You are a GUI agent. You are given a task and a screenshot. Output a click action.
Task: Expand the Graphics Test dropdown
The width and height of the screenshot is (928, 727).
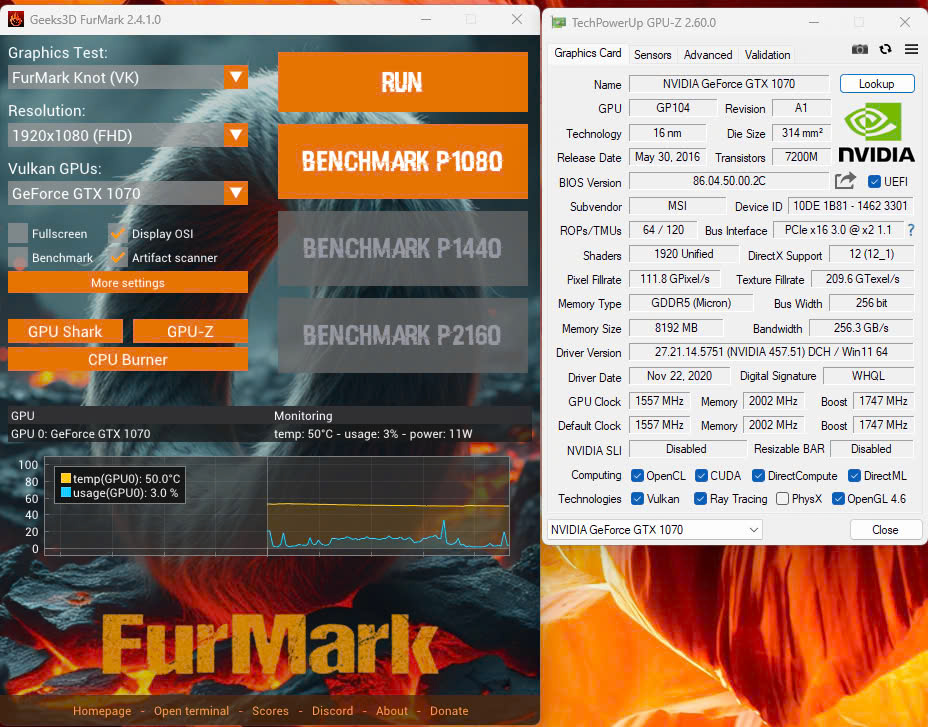[x=235, y=77]
